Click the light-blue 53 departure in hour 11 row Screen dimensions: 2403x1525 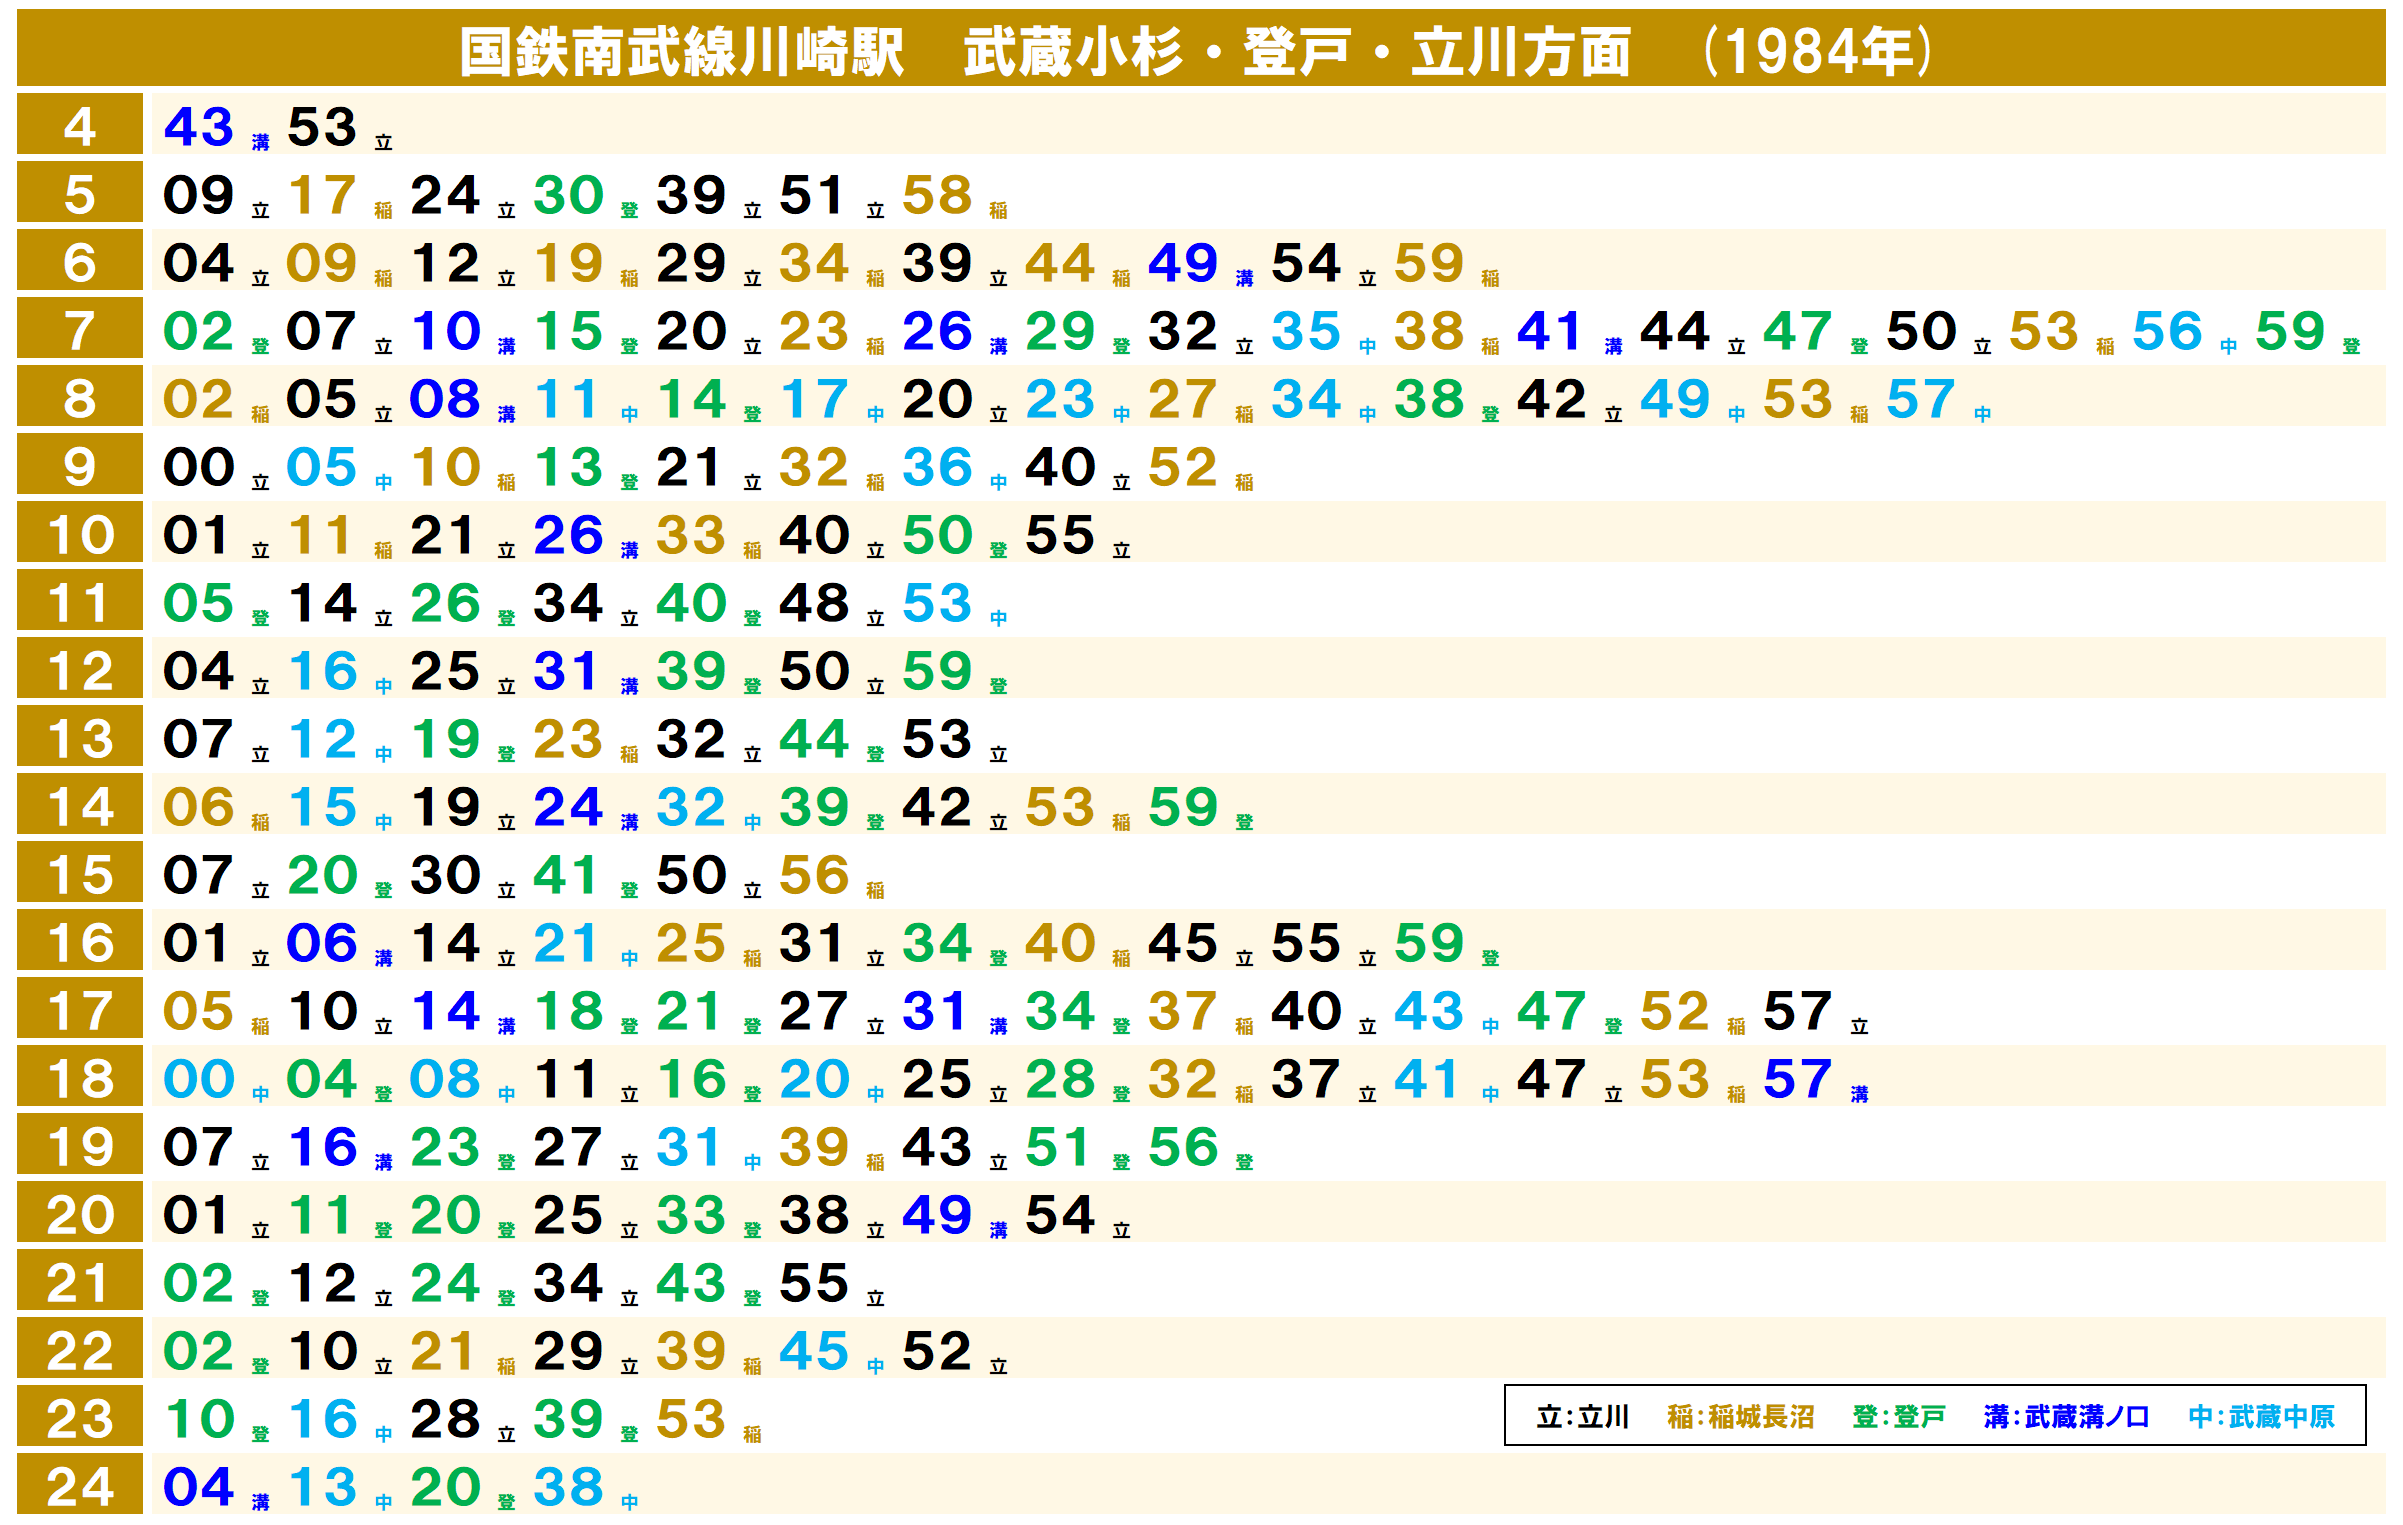[x=937, y=603]
